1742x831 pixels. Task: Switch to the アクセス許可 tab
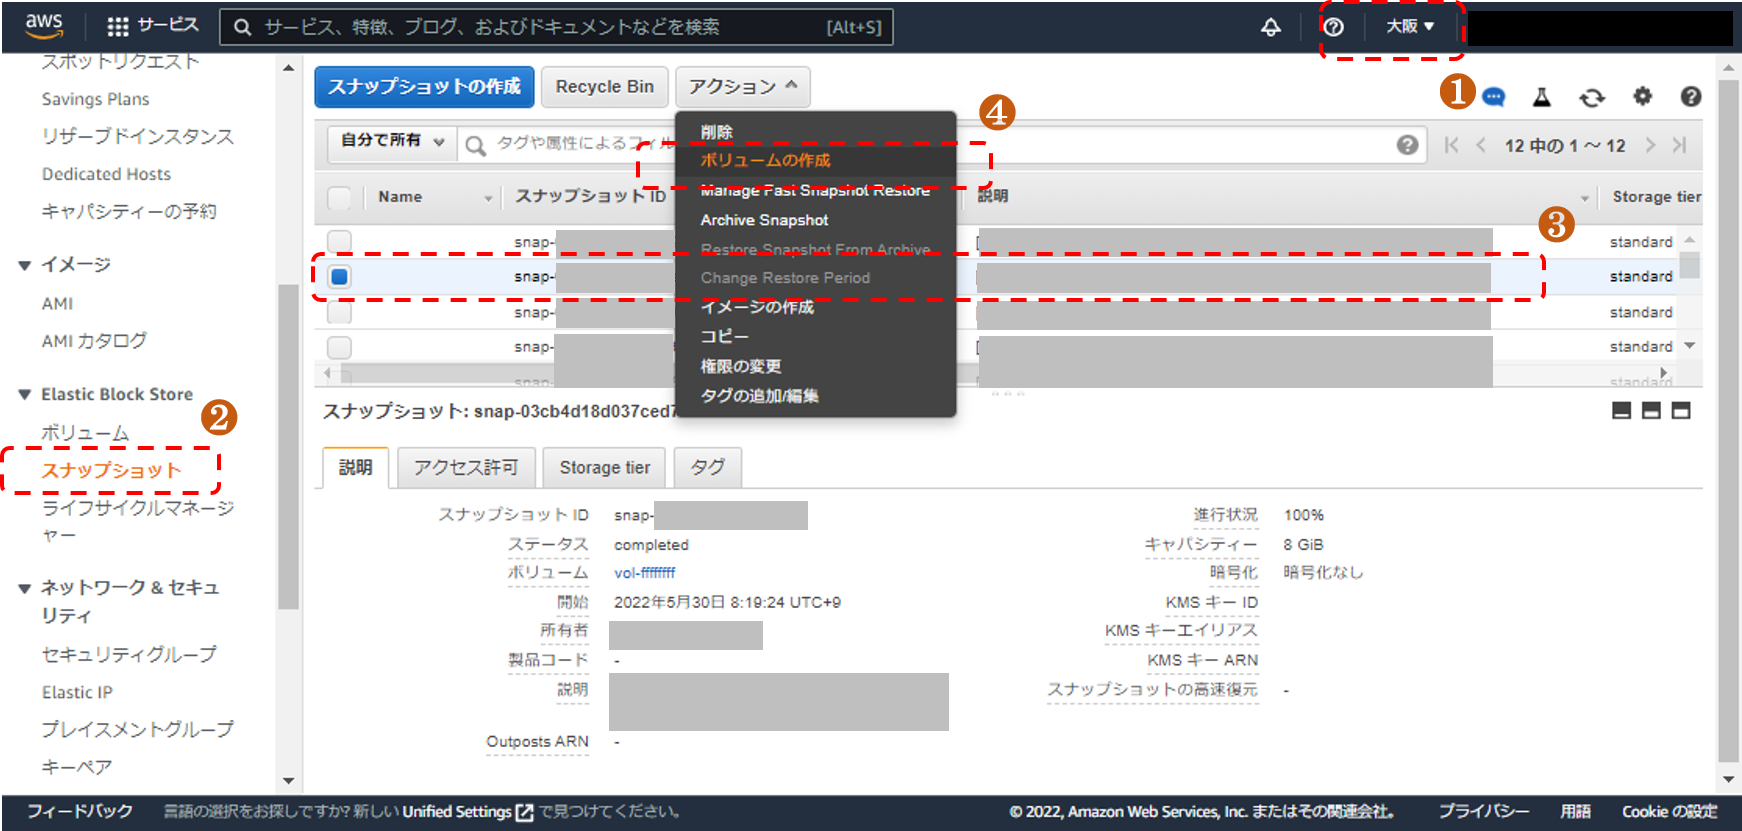466,467
